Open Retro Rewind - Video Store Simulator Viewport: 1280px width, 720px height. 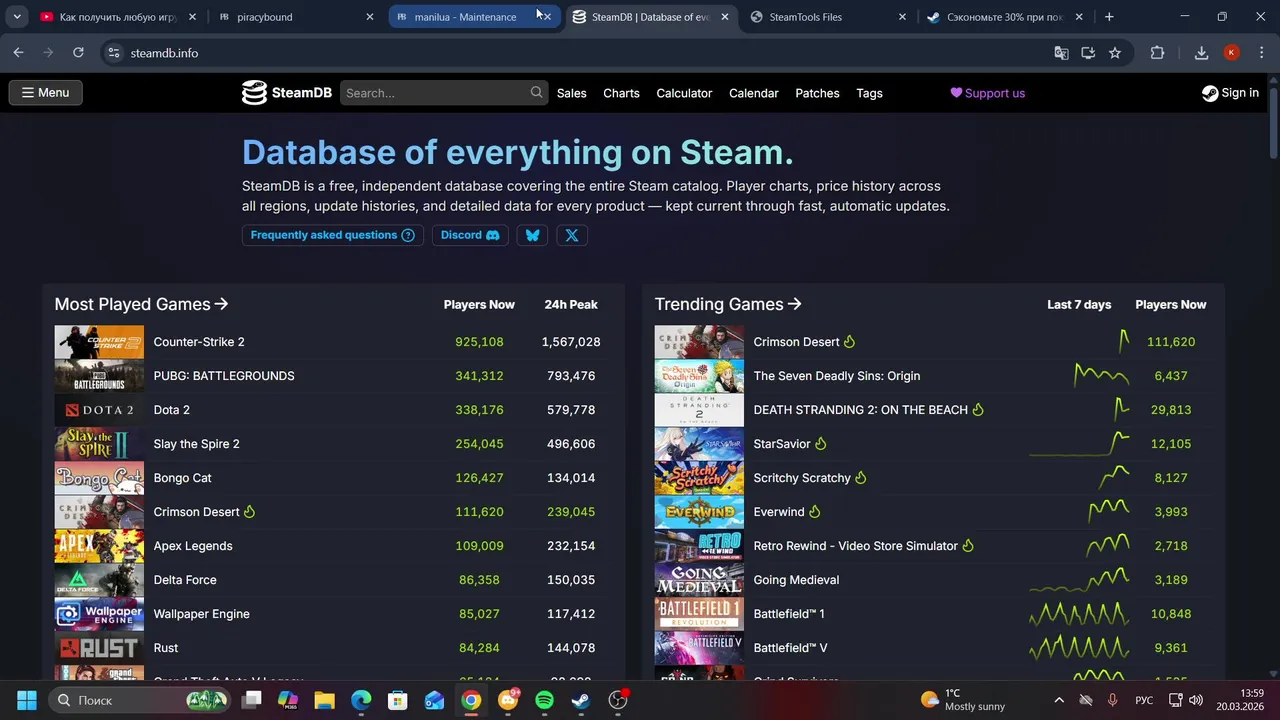click(855, 546)
